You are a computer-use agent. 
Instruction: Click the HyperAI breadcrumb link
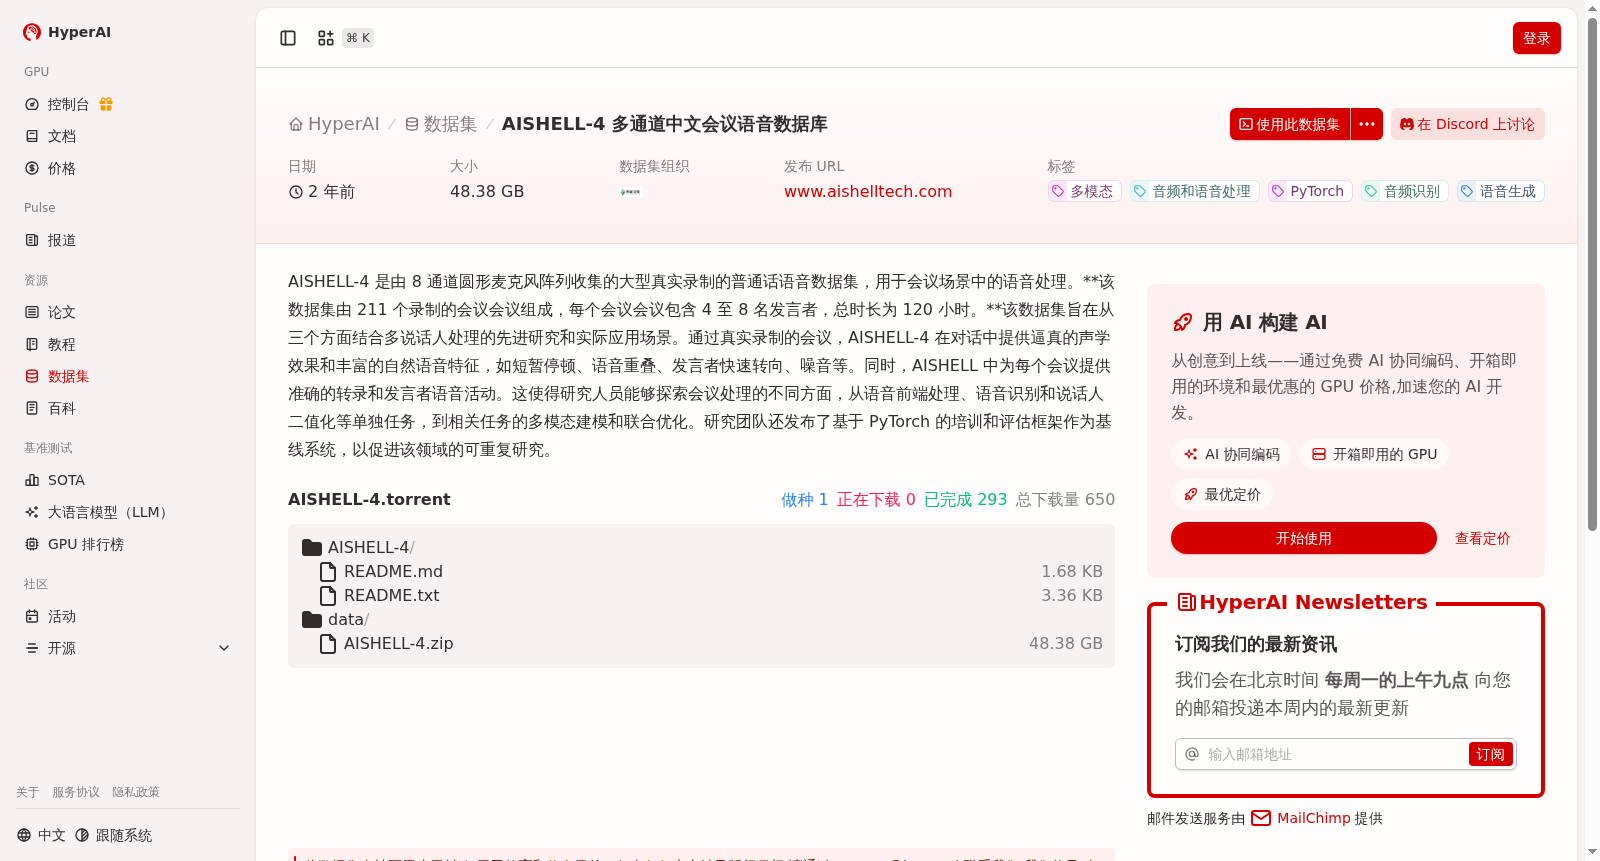[x=334, y=124]
